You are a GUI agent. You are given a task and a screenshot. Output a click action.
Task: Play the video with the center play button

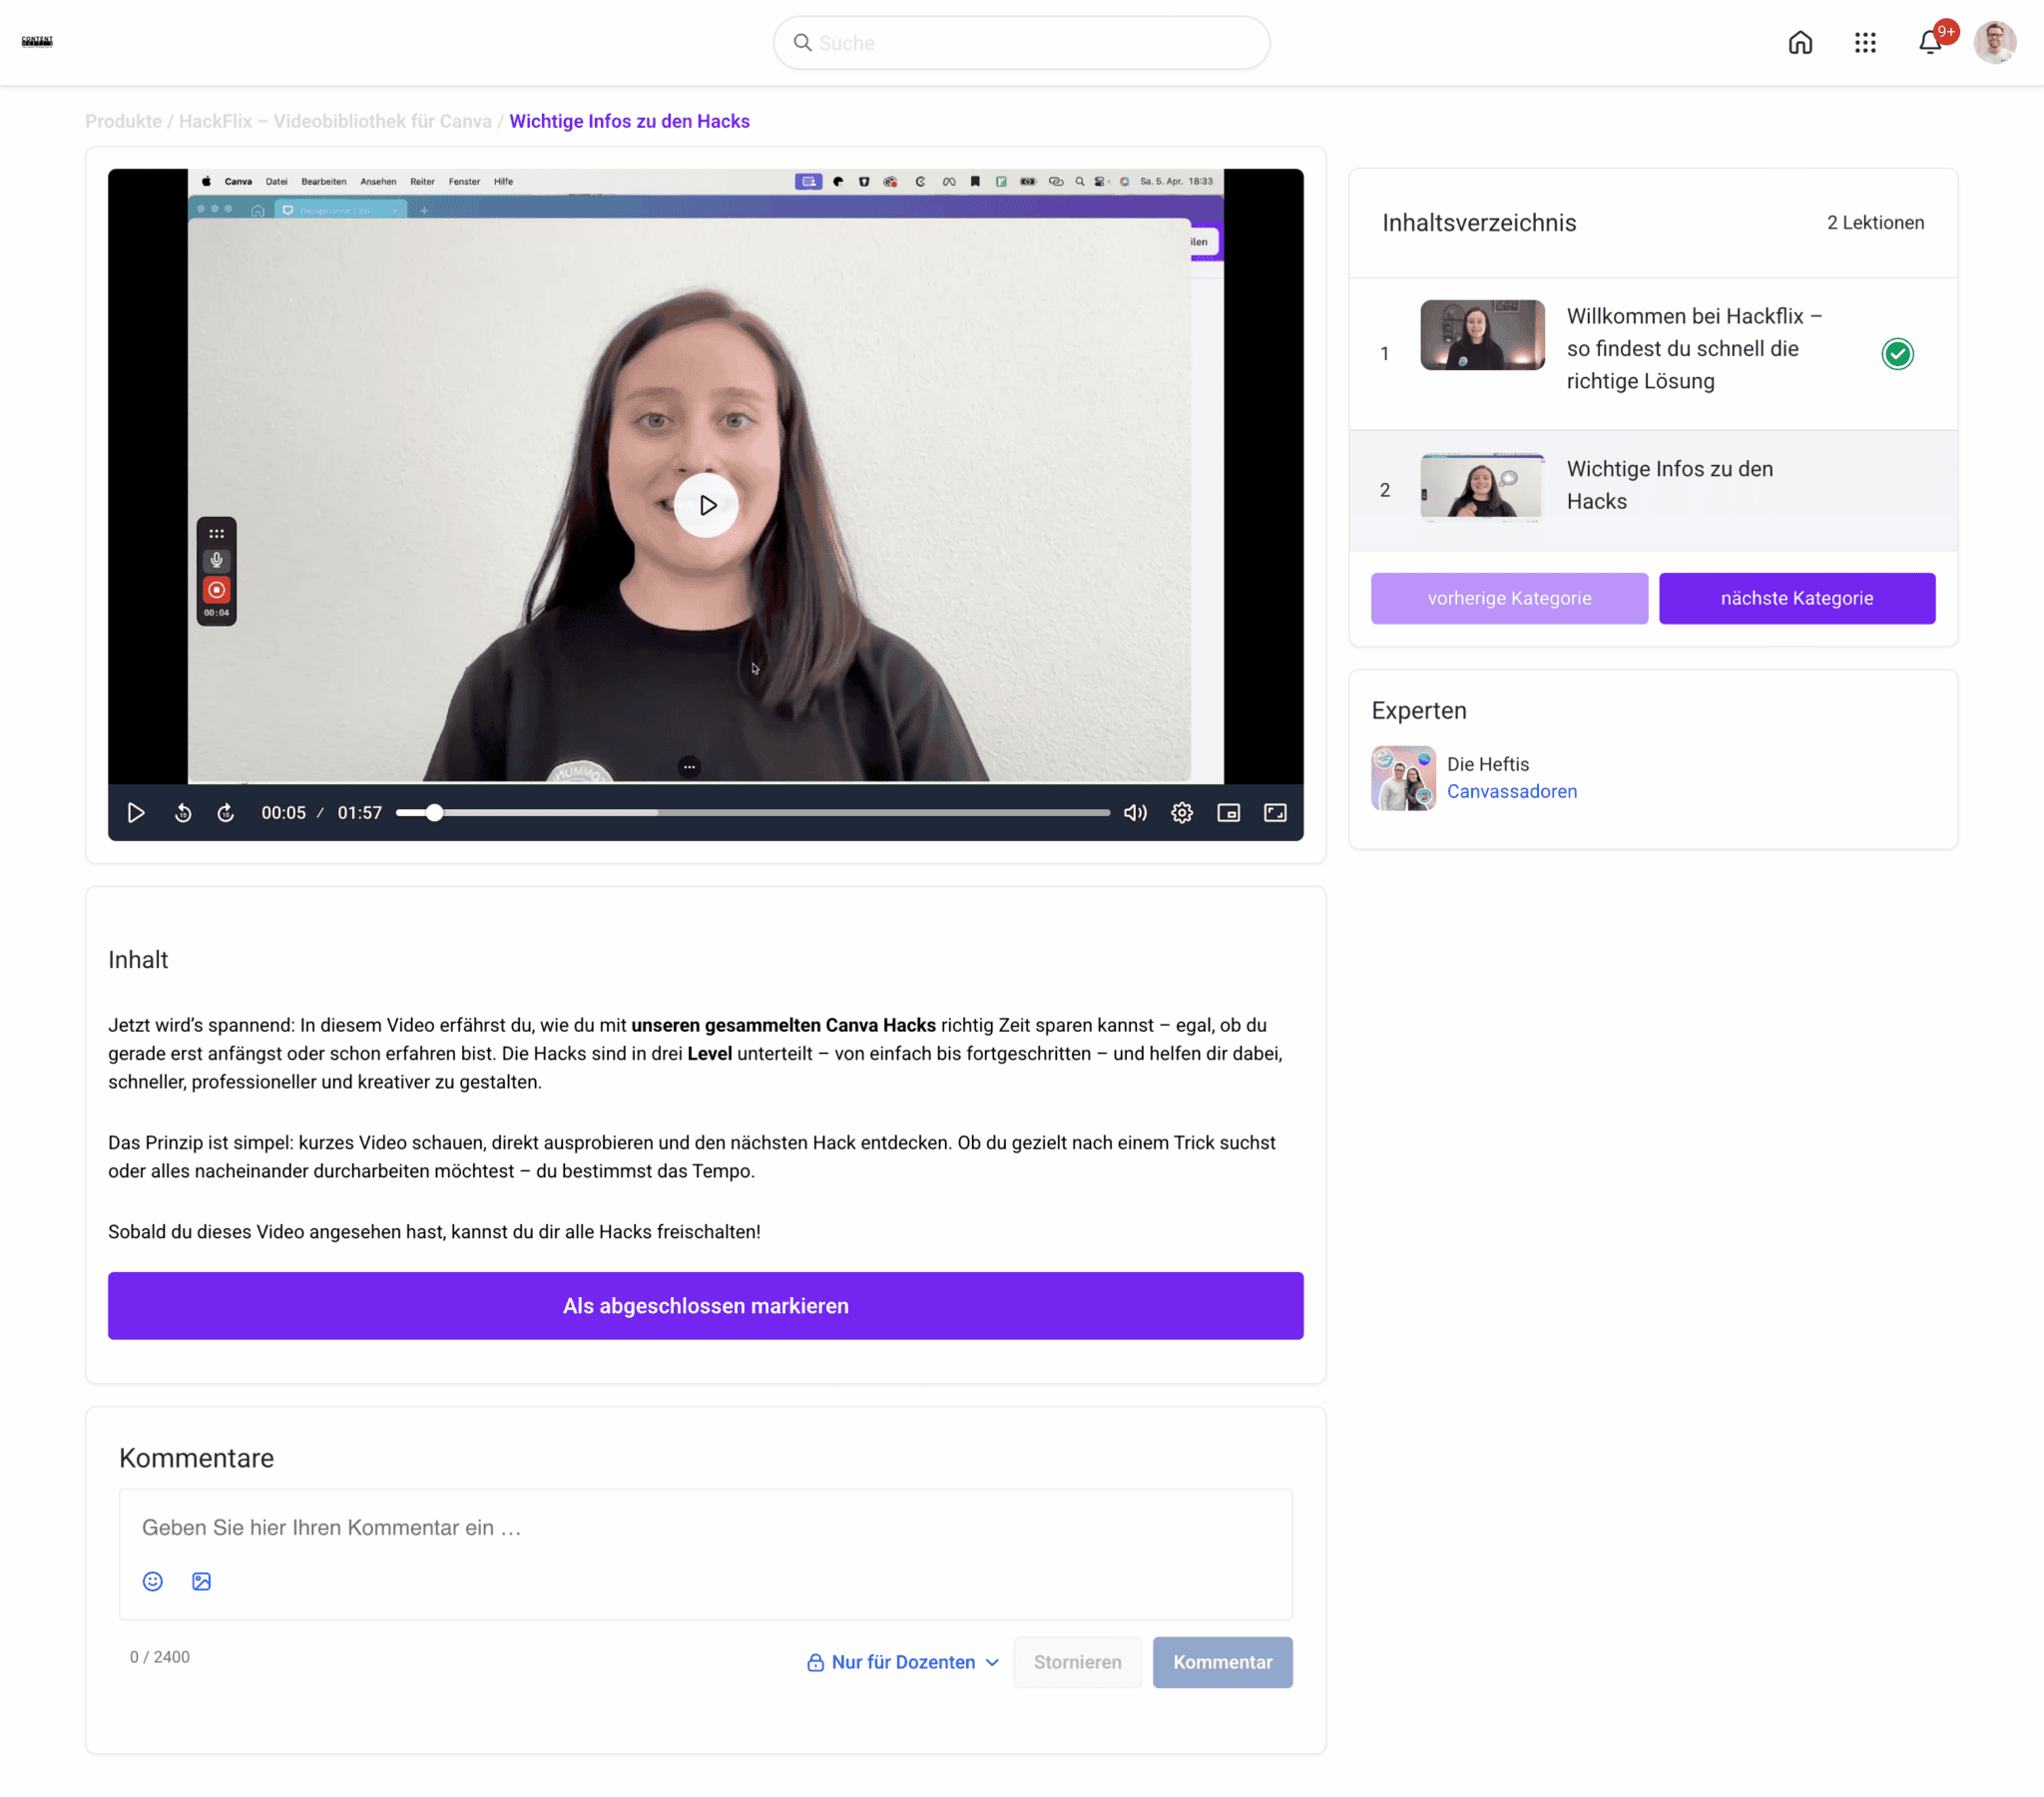(706, 505)
